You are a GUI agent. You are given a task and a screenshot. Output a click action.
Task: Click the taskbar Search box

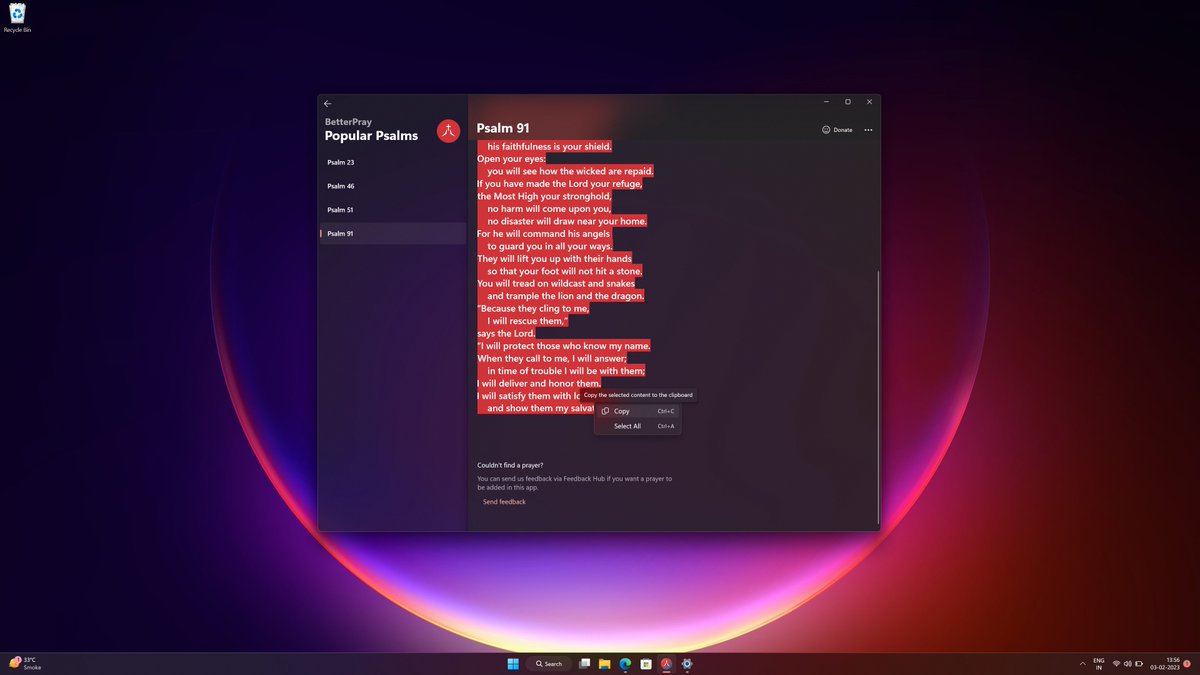tap(549, 663)
